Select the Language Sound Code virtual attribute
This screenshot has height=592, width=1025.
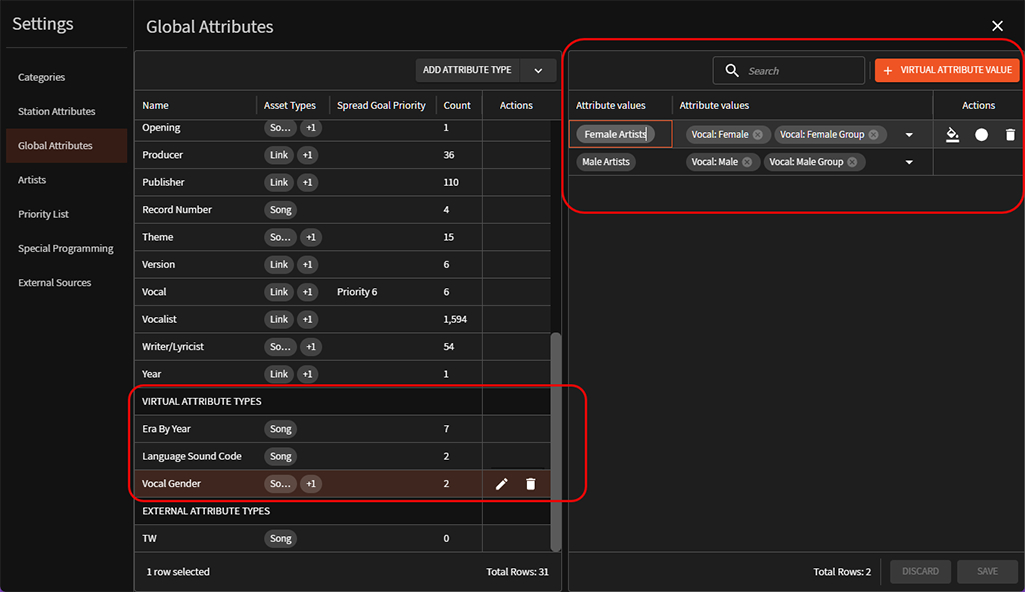point(343,457)
